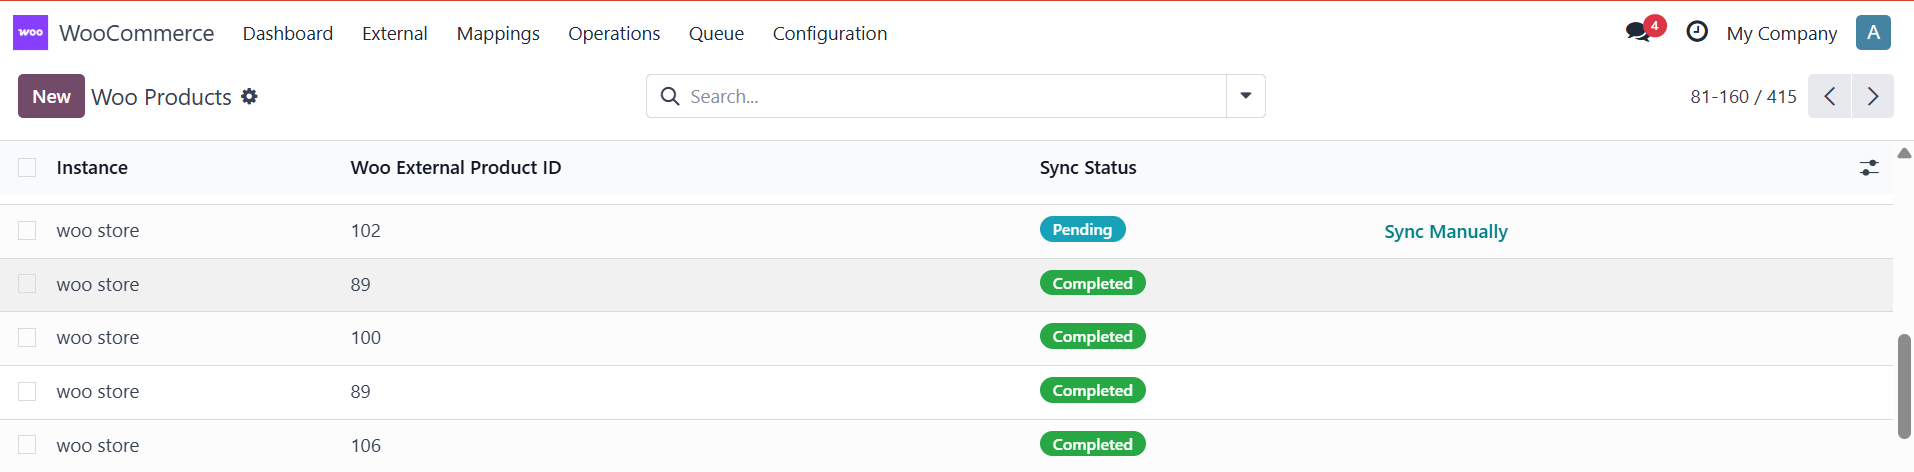Open the user avatar A menu
1914x472 pixels.
(x=1873, y=33)
